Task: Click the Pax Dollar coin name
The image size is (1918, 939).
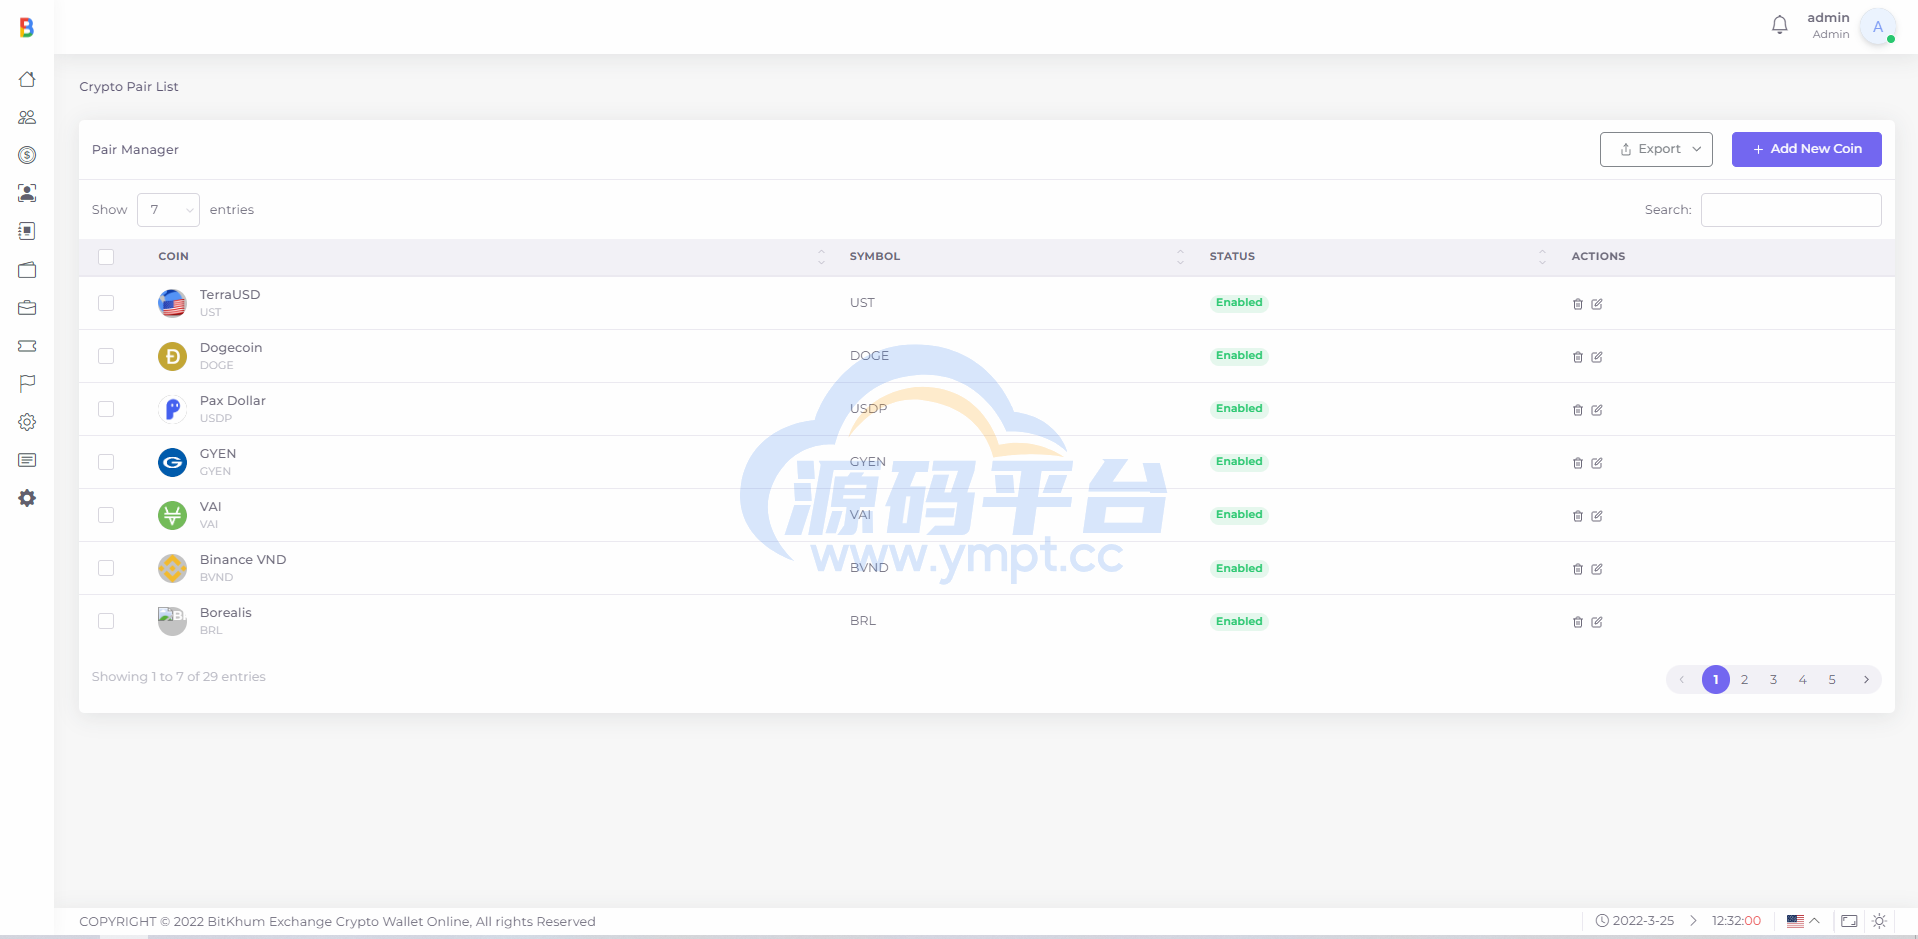Action: [x=233, y=401]
